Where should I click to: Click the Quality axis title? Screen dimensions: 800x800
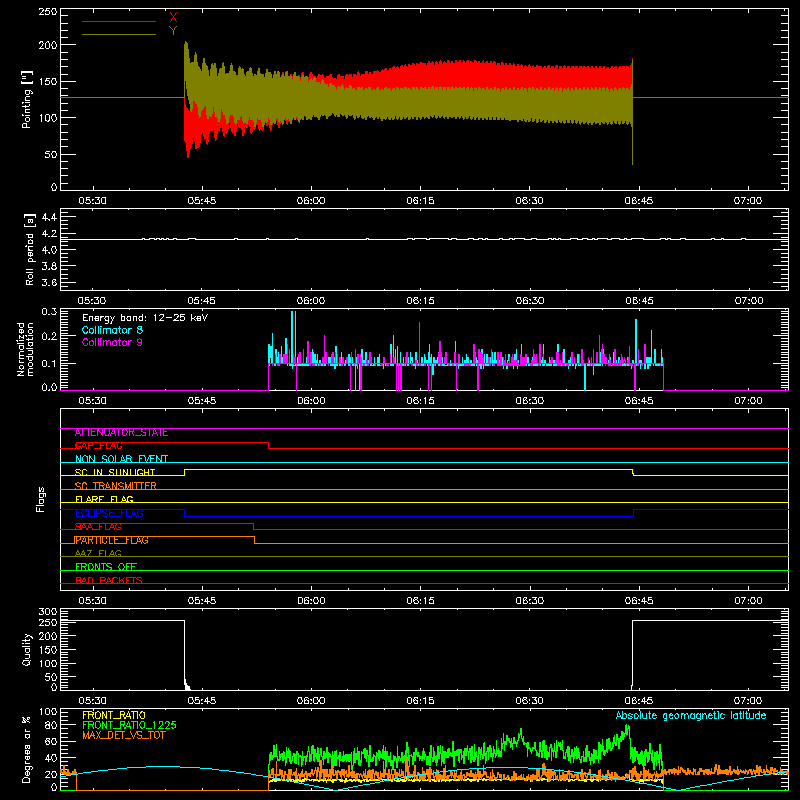(x=27, y=649)
